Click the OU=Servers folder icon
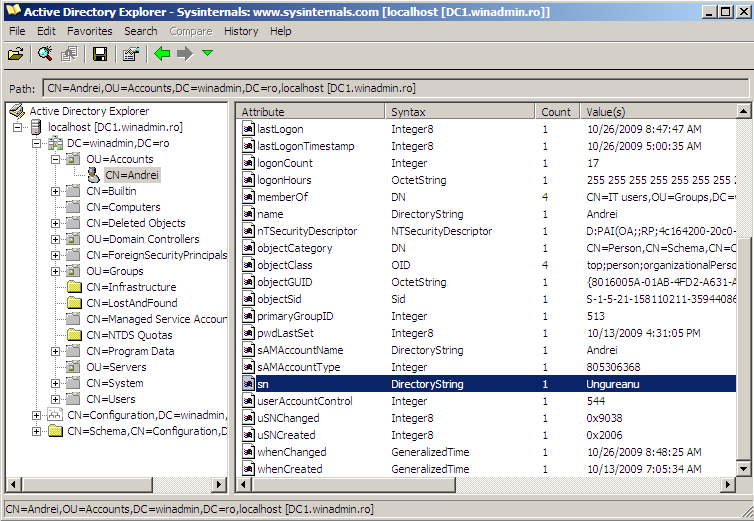The width and height of the screenshot is (754, 521). pyautogui.click(x=74, y=367)
